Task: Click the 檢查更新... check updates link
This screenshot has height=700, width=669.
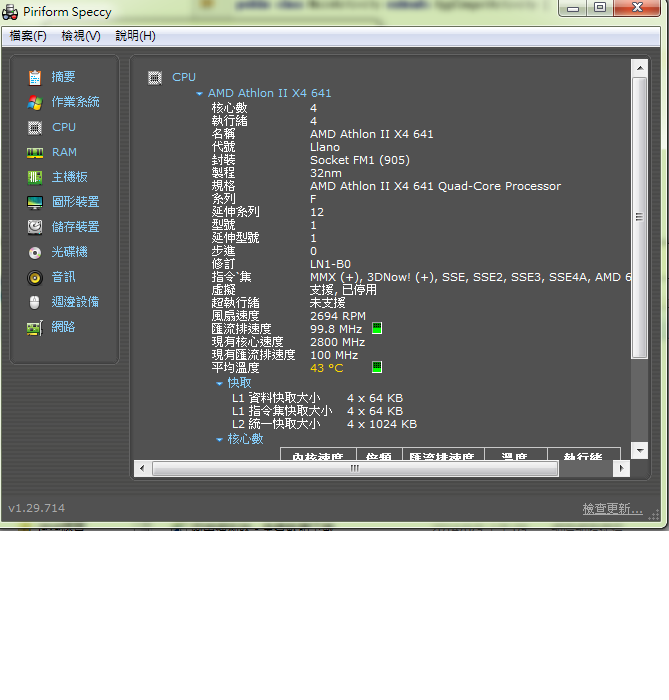Action: pos(612,508)
